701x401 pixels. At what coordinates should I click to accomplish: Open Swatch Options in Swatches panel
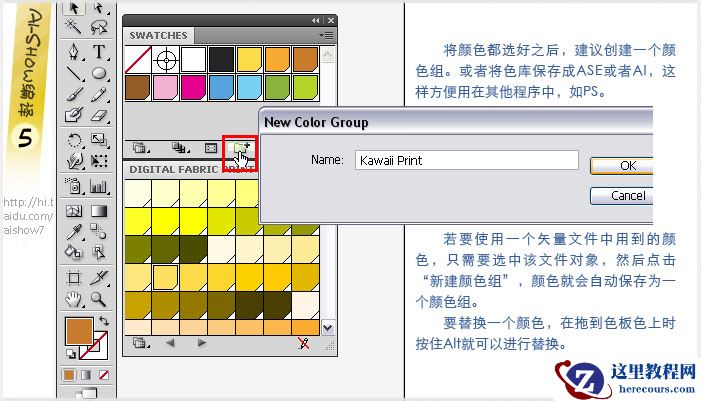click(x=211, y=148)
